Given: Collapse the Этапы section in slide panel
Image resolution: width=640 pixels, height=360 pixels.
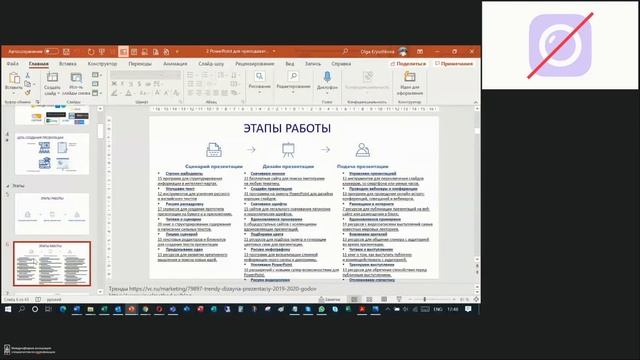Looking at the screenshot, I should [x=8, y=186].
